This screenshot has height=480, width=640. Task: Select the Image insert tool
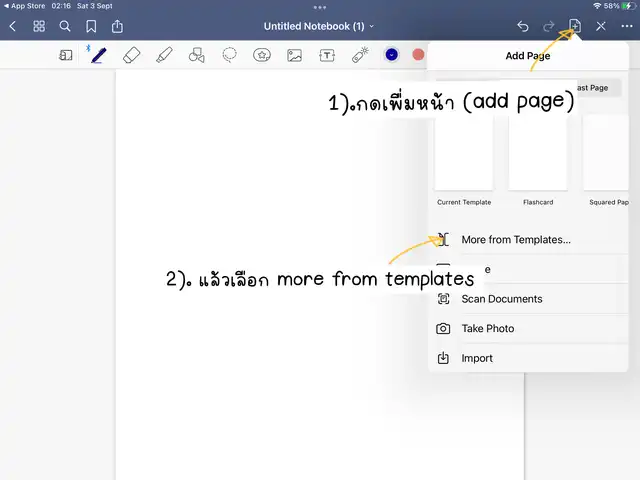click(294, 55)
